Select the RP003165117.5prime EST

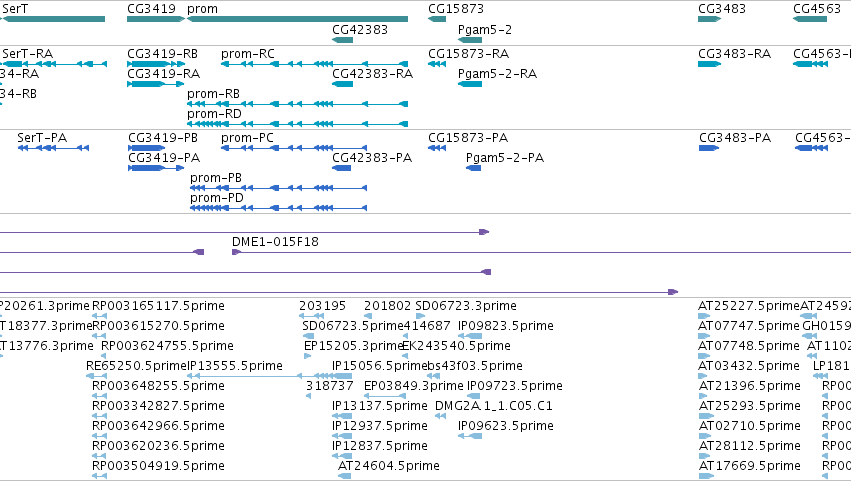coord(99,316)
